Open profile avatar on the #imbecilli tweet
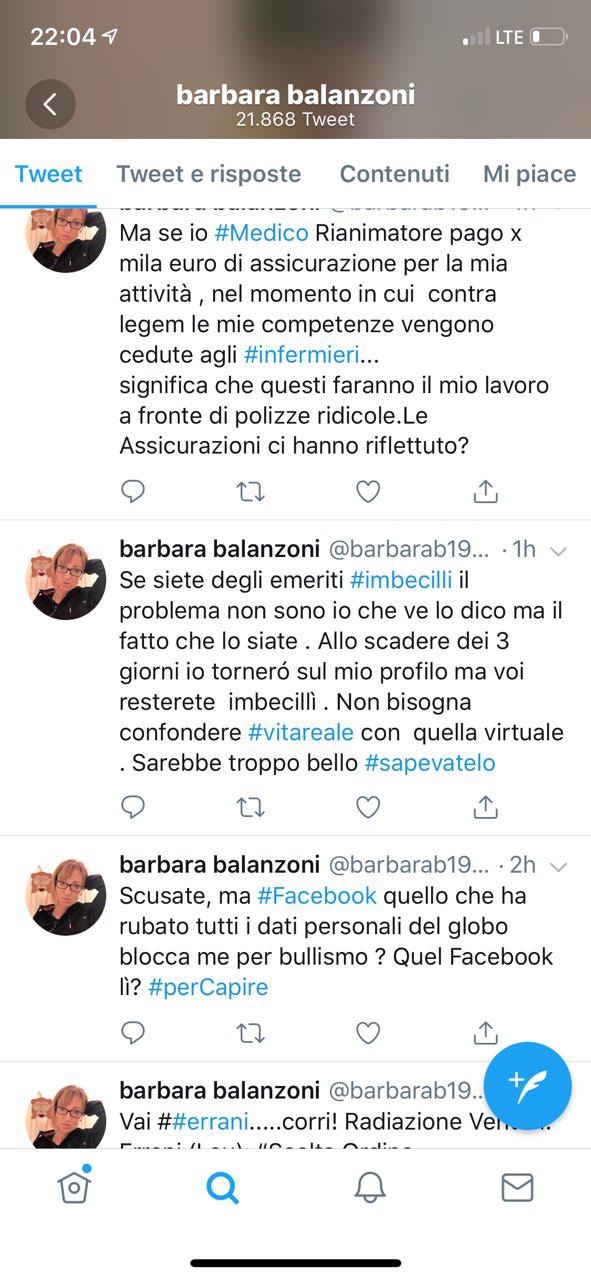Viewport: 591px width, 1280px height. click(66, 582)
